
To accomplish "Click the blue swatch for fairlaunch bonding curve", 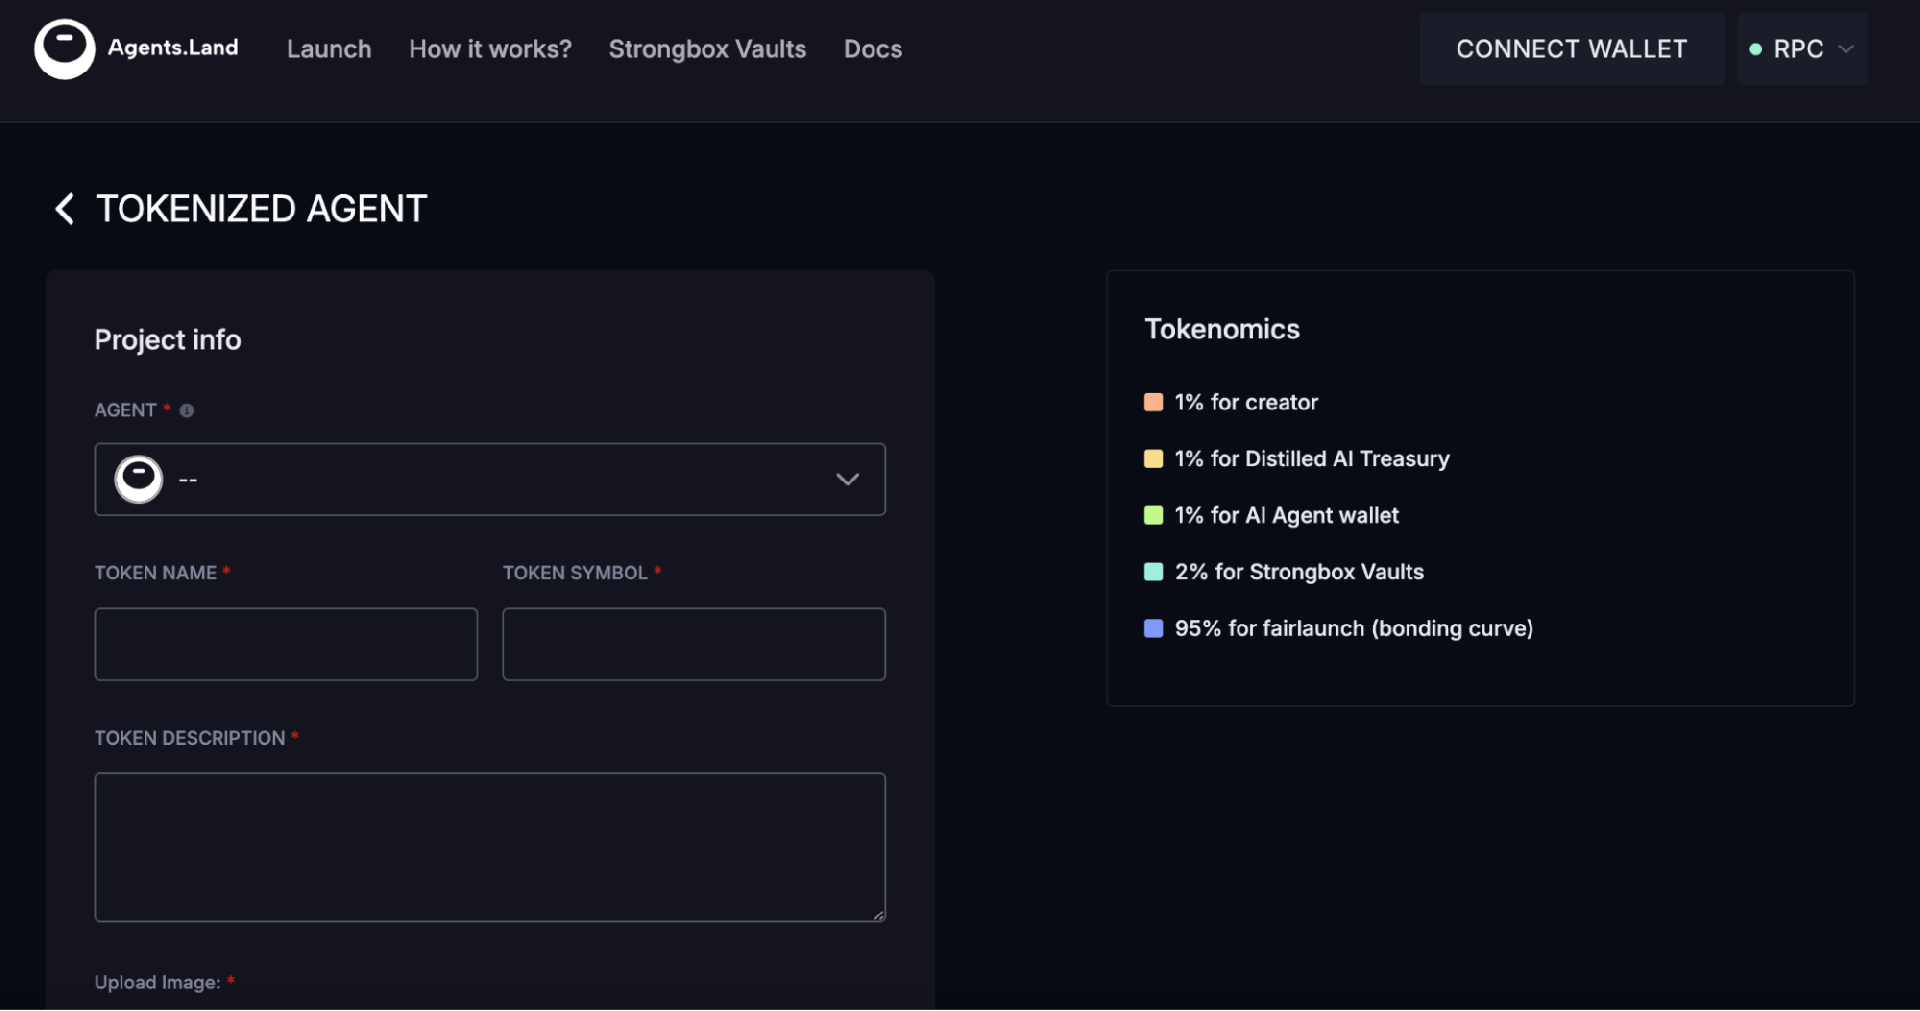I will pos(1153,628).
